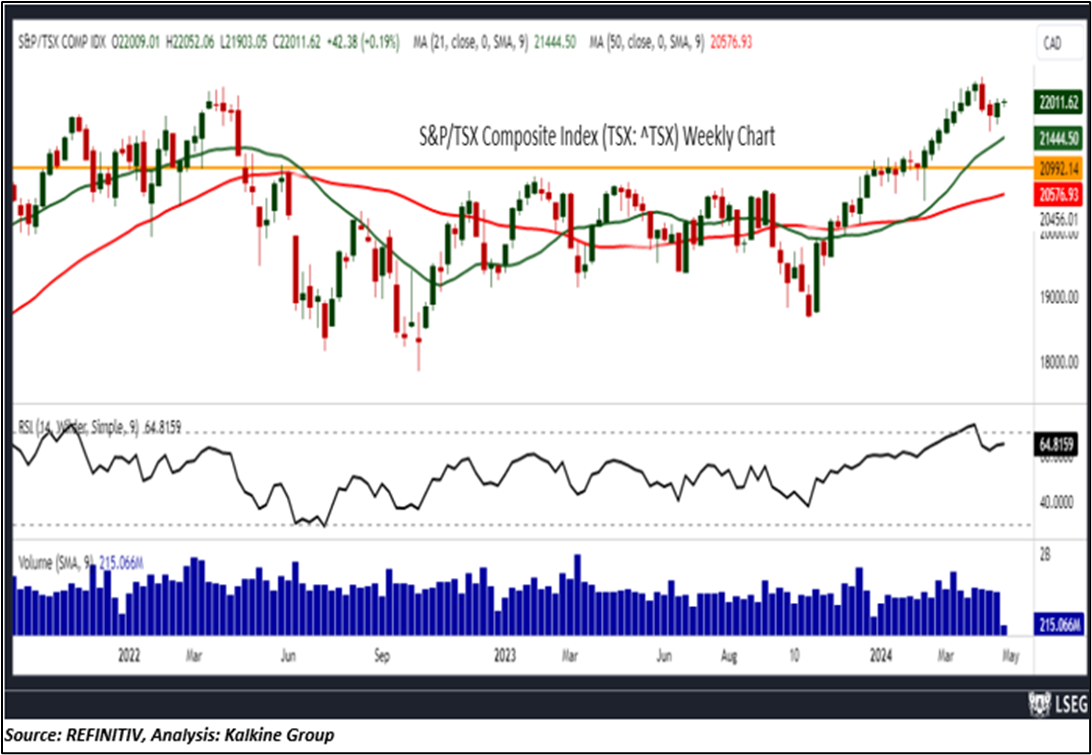Click the 40.0000 RSI axis label

point(1054,502)
